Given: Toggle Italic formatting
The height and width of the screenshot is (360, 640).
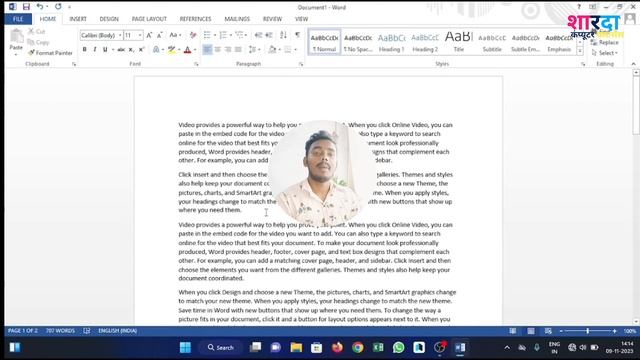Looking at the screenshot, I should pos(95,49).
